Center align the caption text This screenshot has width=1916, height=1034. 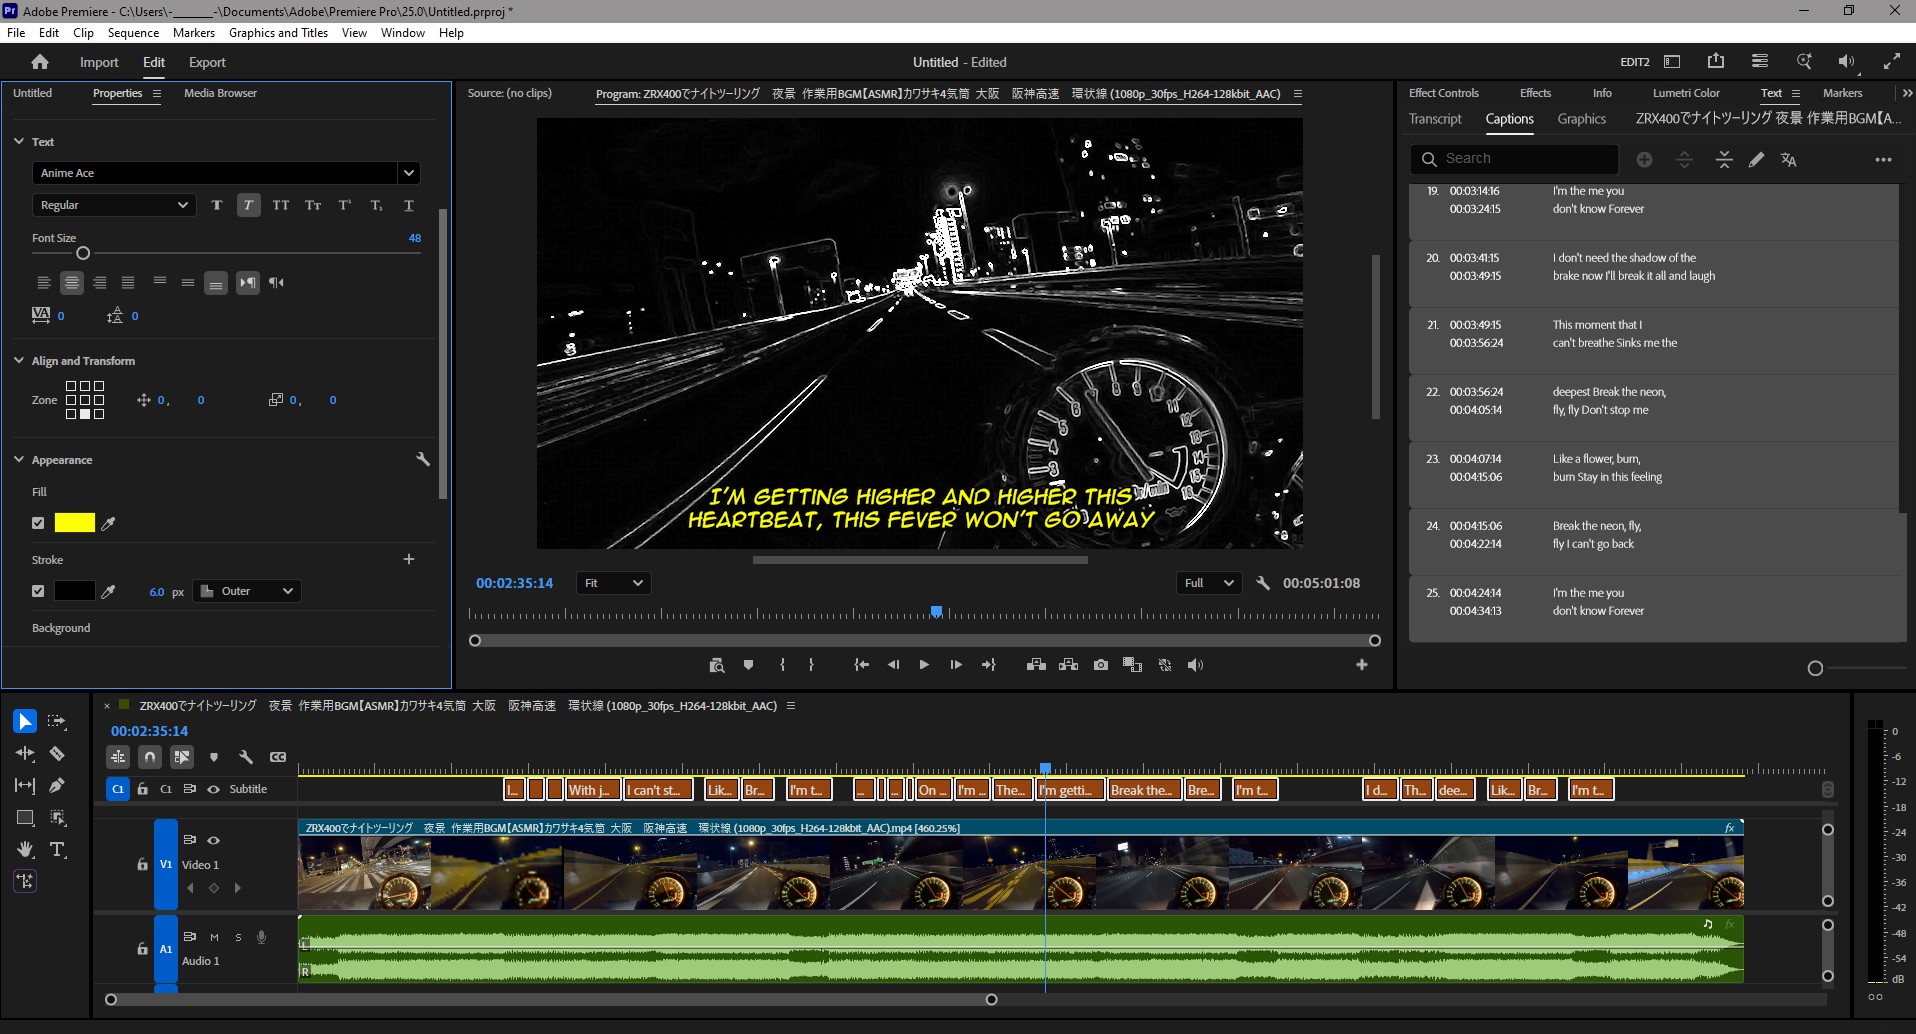72,283
